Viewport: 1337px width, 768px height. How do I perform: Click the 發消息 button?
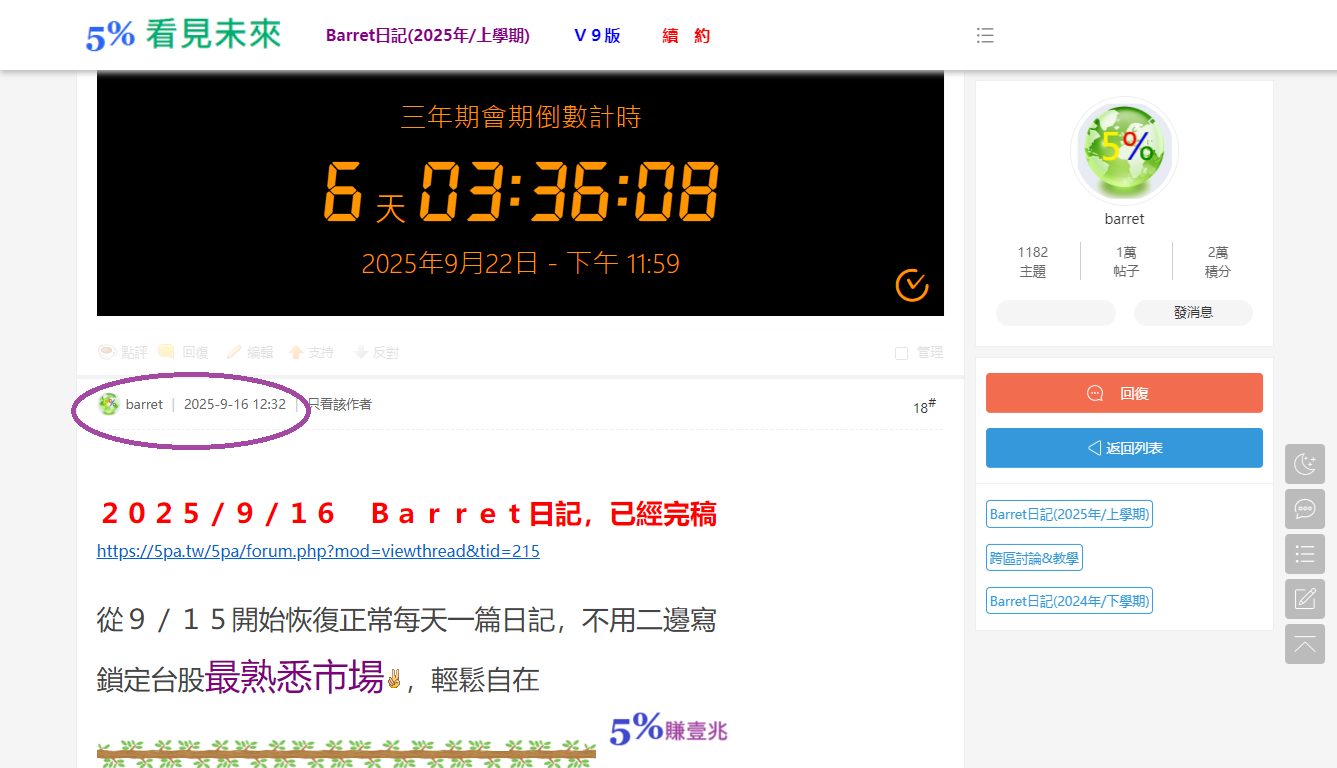pyautogui.click(x=1192, y=313)
